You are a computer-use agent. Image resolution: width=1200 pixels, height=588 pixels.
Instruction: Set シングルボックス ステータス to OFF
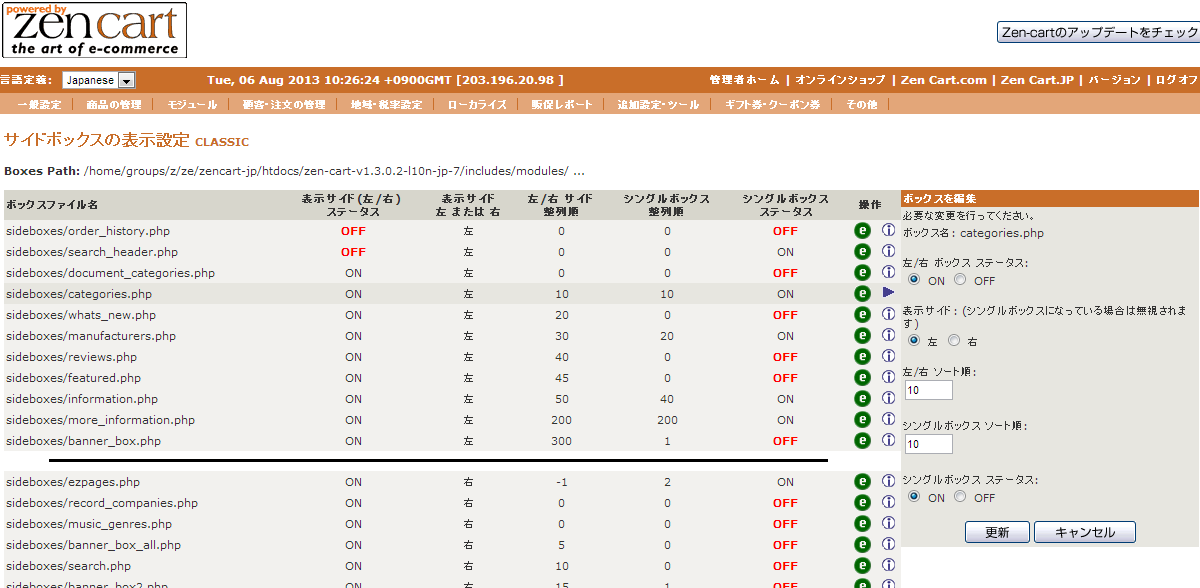(x=960, y=497)
